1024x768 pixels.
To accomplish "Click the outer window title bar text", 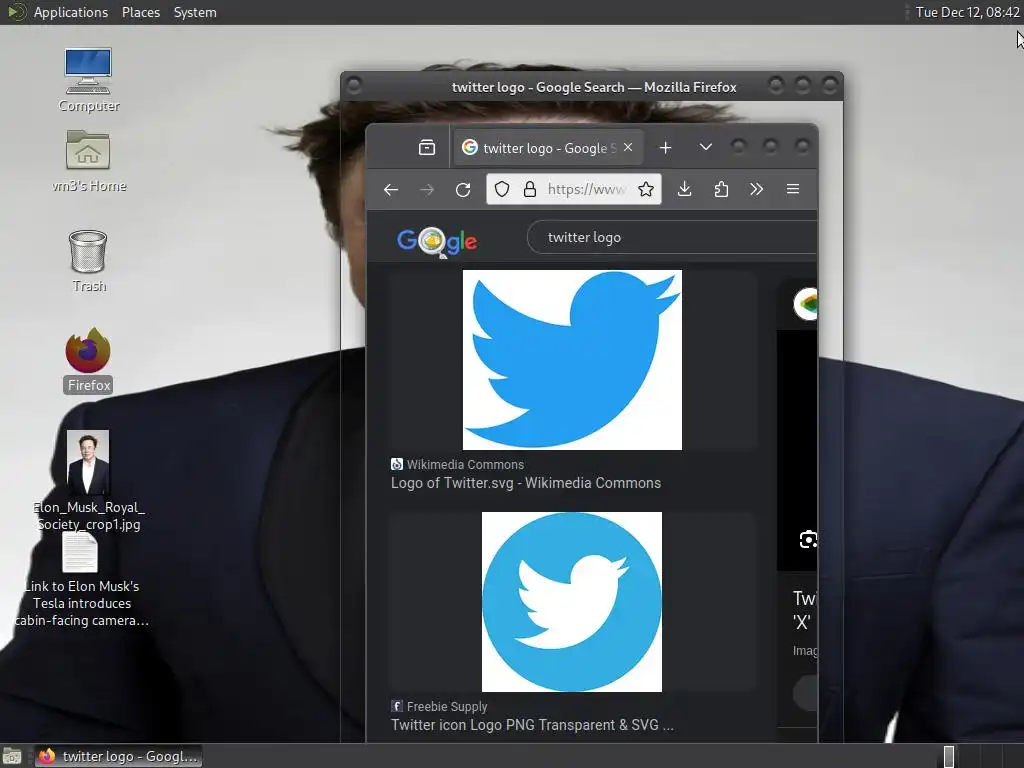I will (594, 87).
